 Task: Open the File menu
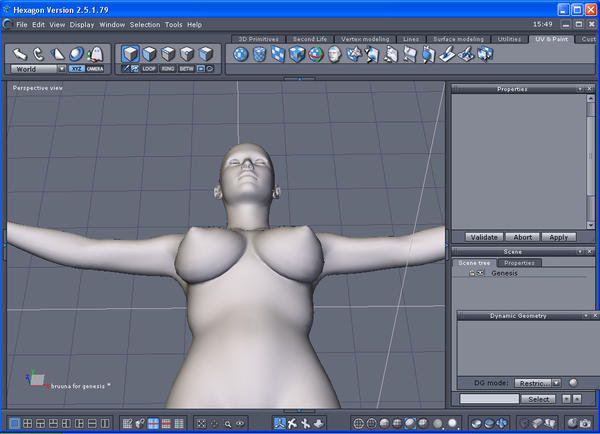(22, 24)
